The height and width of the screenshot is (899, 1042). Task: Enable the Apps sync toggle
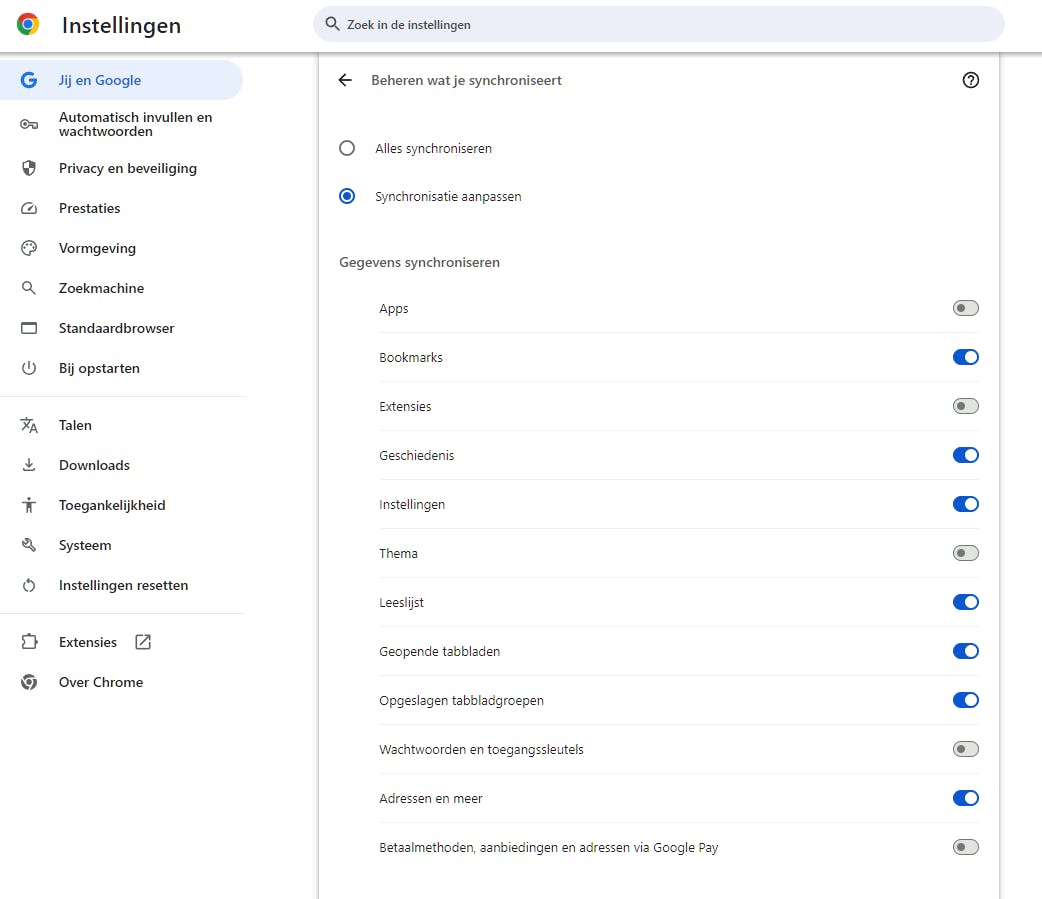[965, 308]
